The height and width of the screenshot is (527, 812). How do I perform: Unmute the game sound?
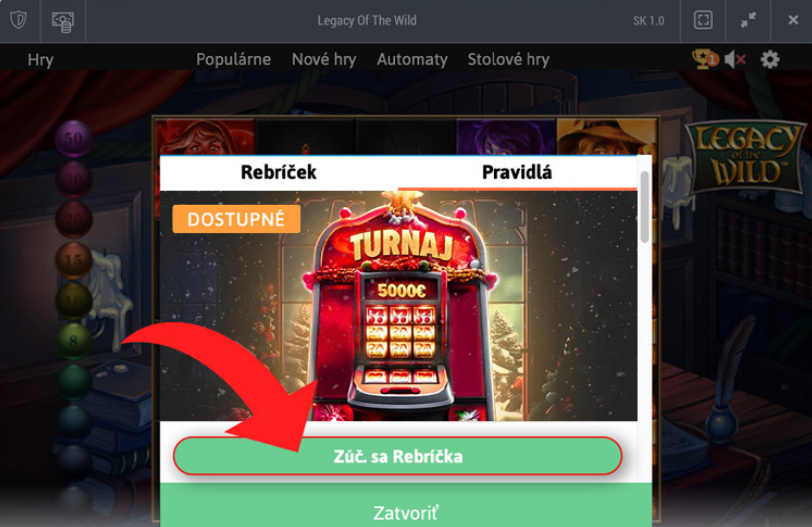coord(735,60)
